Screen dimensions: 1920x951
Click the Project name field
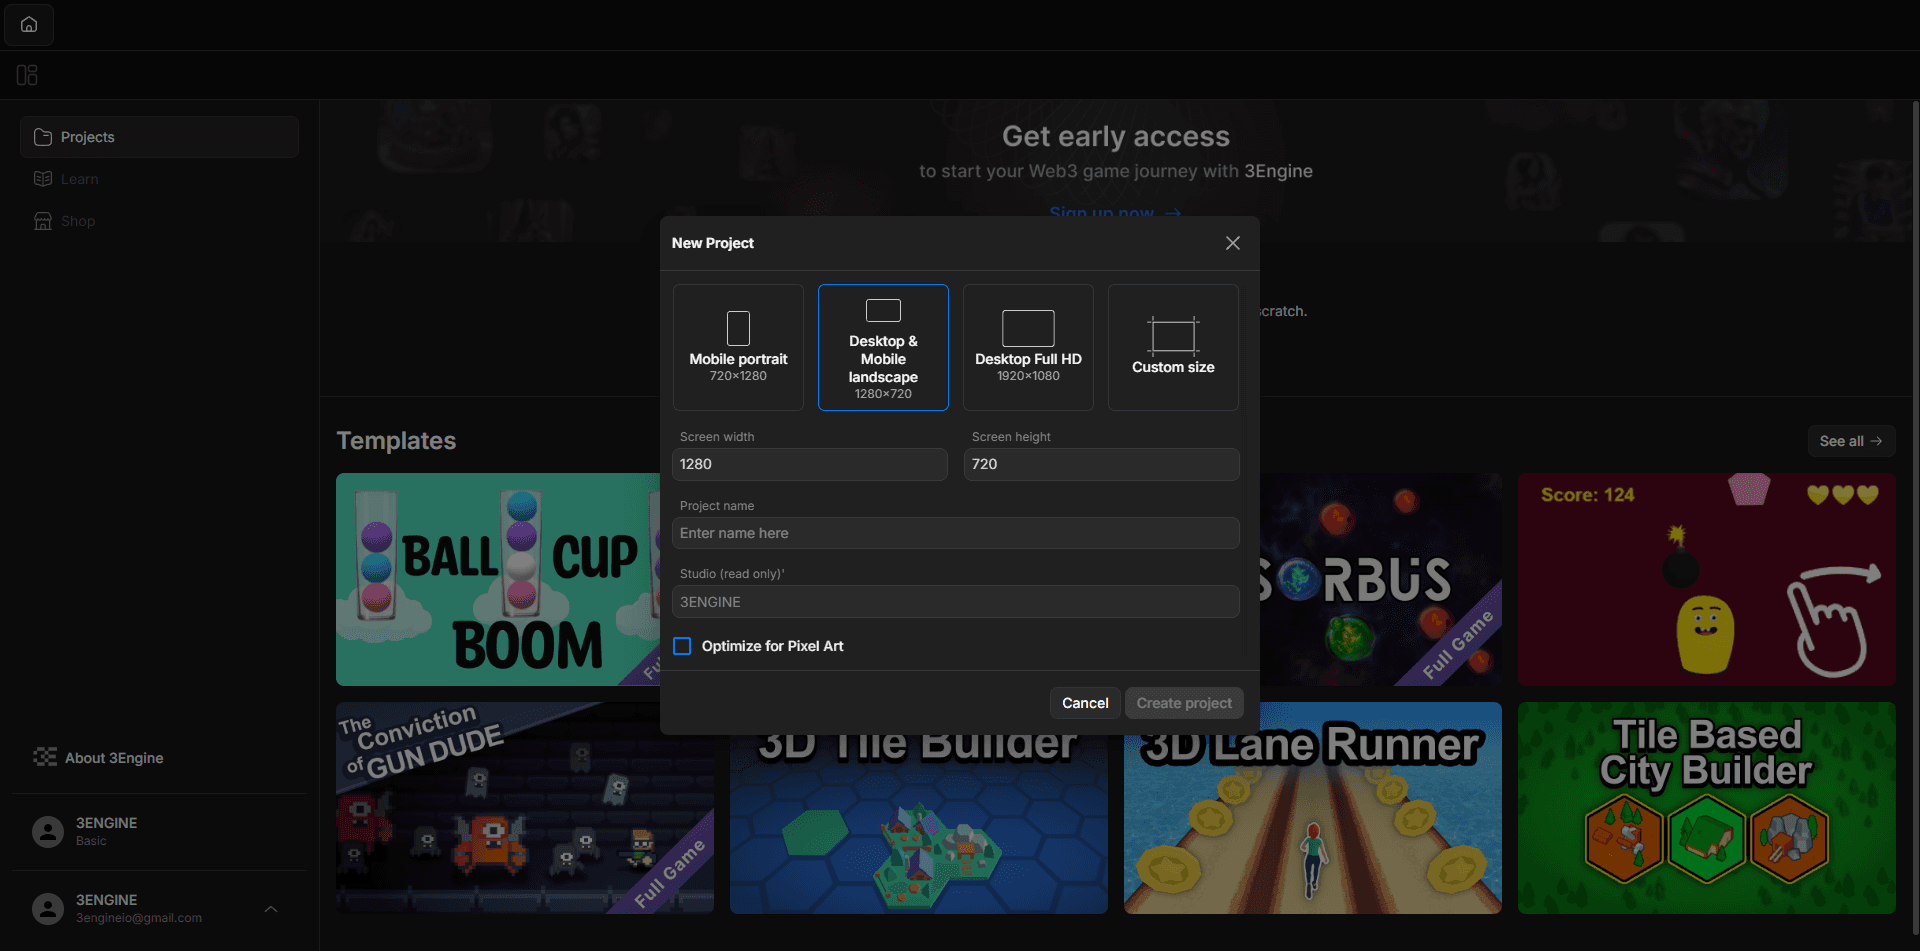coord(955,533)
